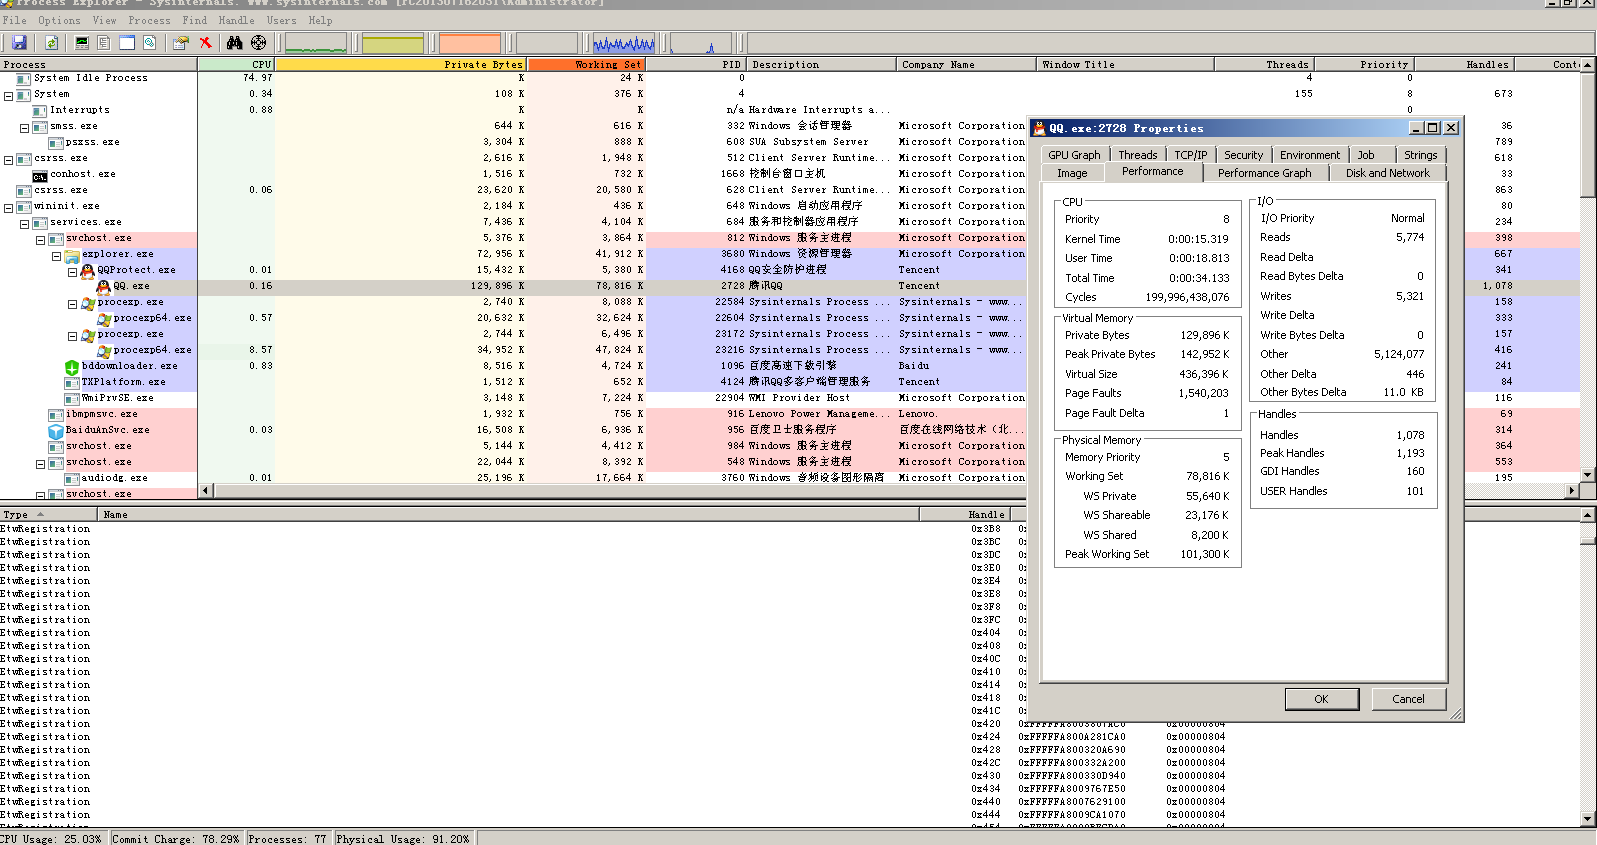Sort by the Private Bytes column header
Screen dimensions: 1597x845
401,64
